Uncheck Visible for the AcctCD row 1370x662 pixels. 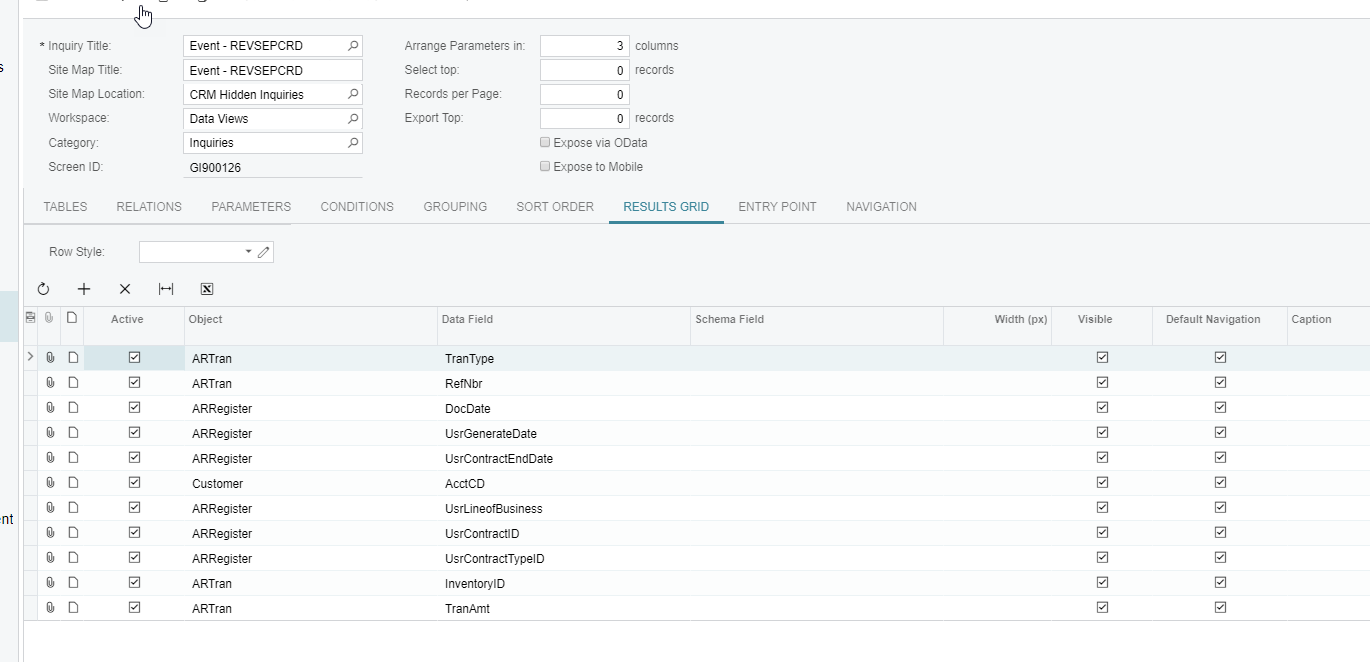point(1102,483)
